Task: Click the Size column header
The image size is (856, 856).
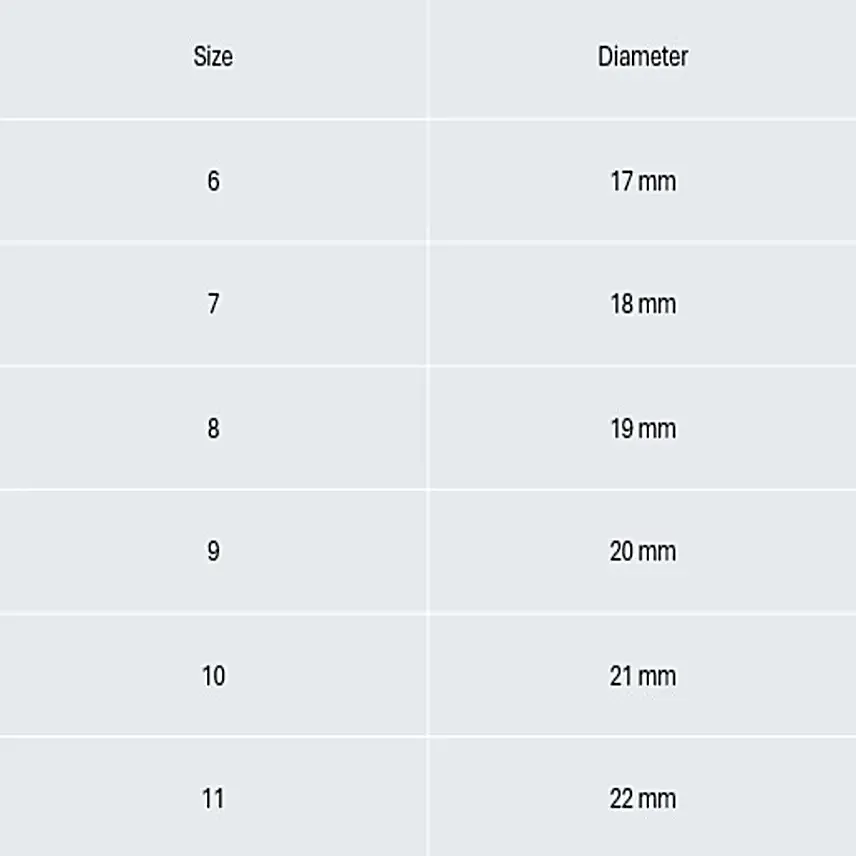Action: (213, 58)
